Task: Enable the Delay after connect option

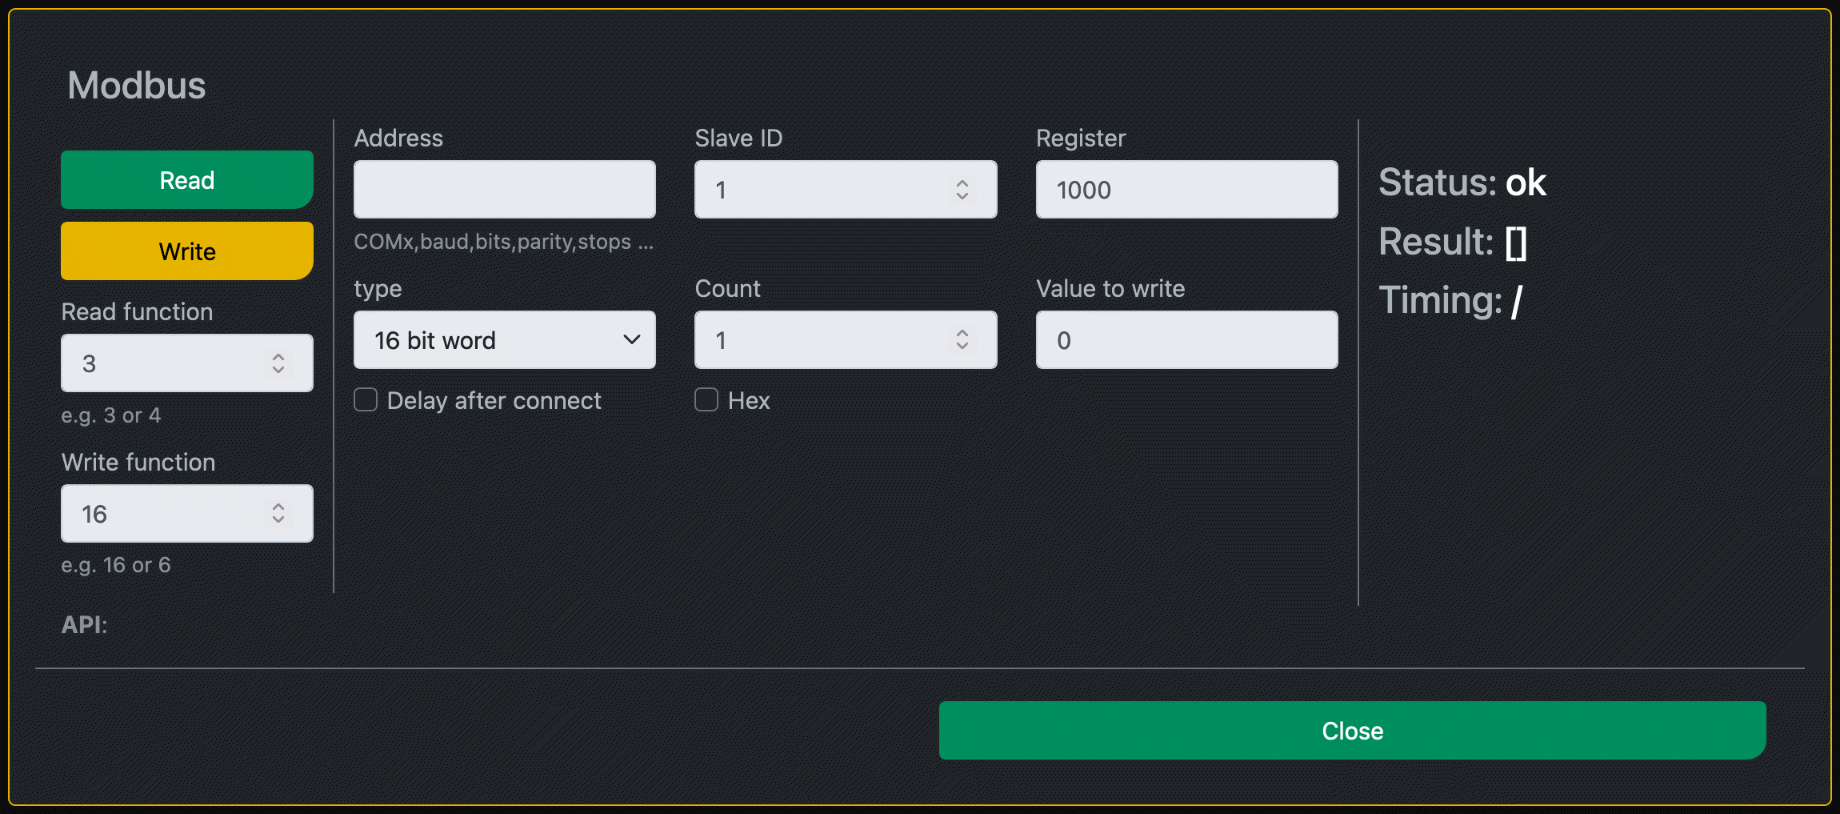Action: coord(365,399)
